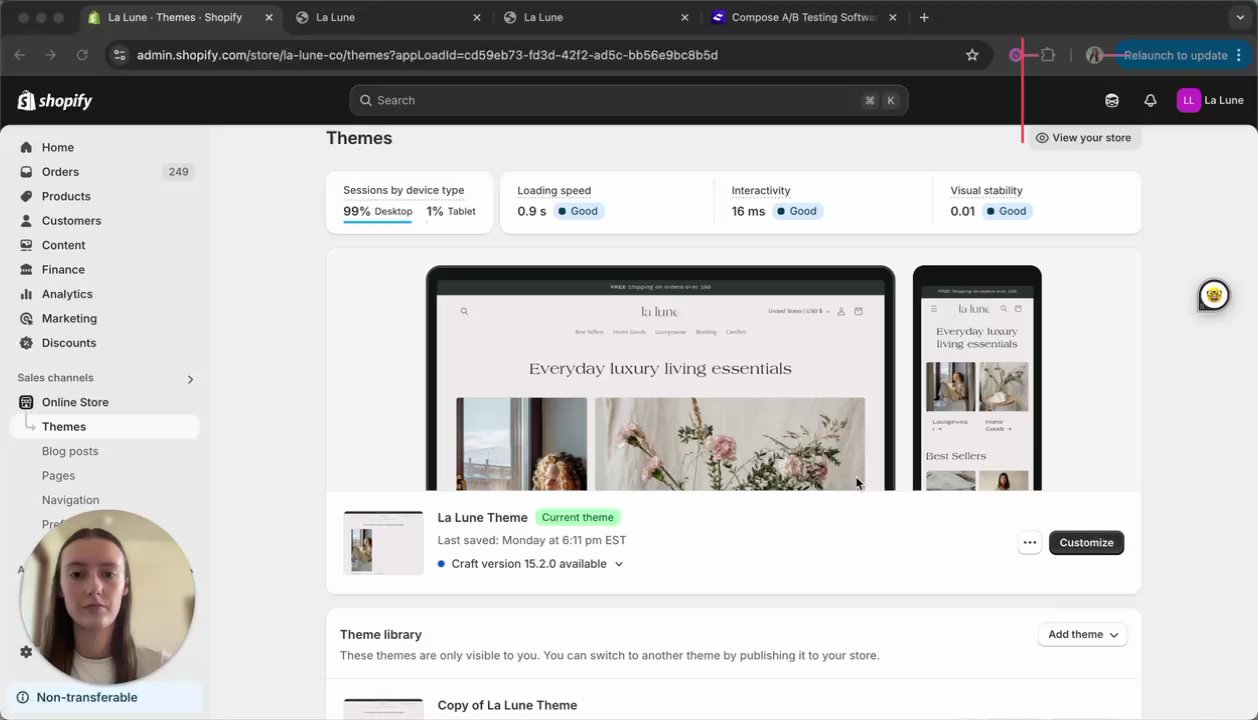Bookmark this page with star icon
The width and height of the screenshot is (1258, 720).
[x=972, y=55]
